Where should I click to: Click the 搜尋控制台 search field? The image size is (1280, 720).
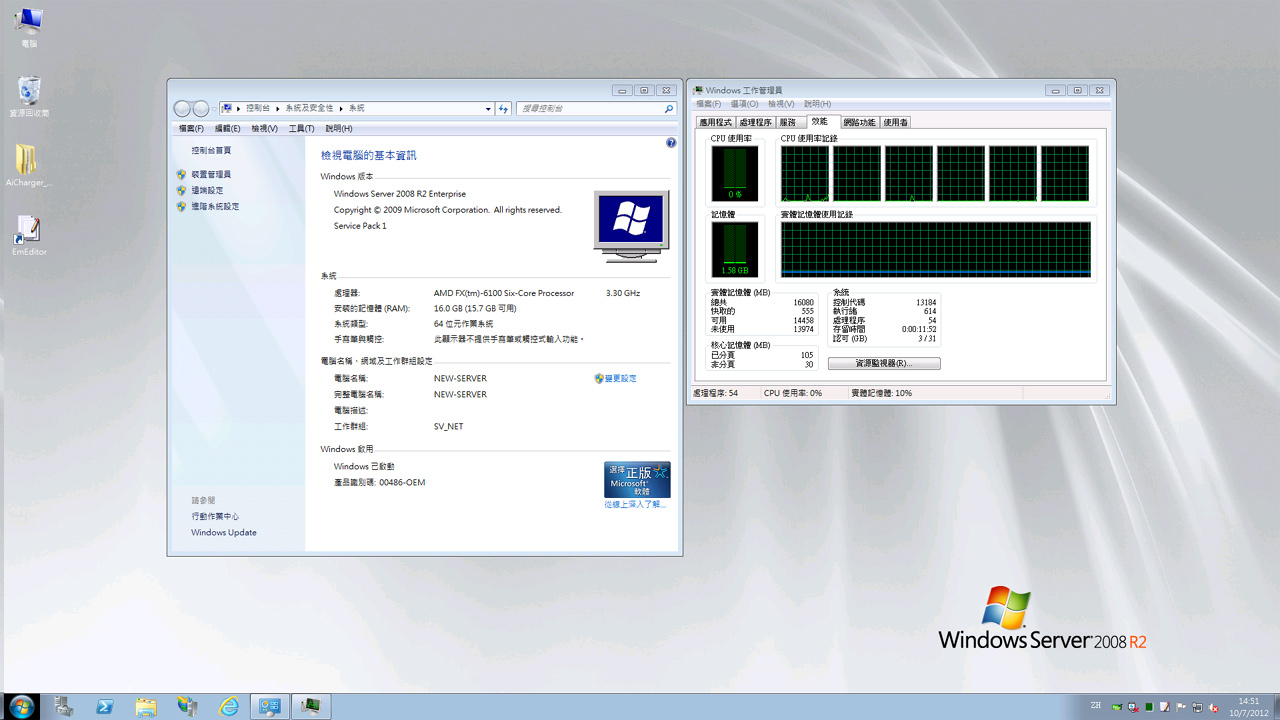(590, 108)
